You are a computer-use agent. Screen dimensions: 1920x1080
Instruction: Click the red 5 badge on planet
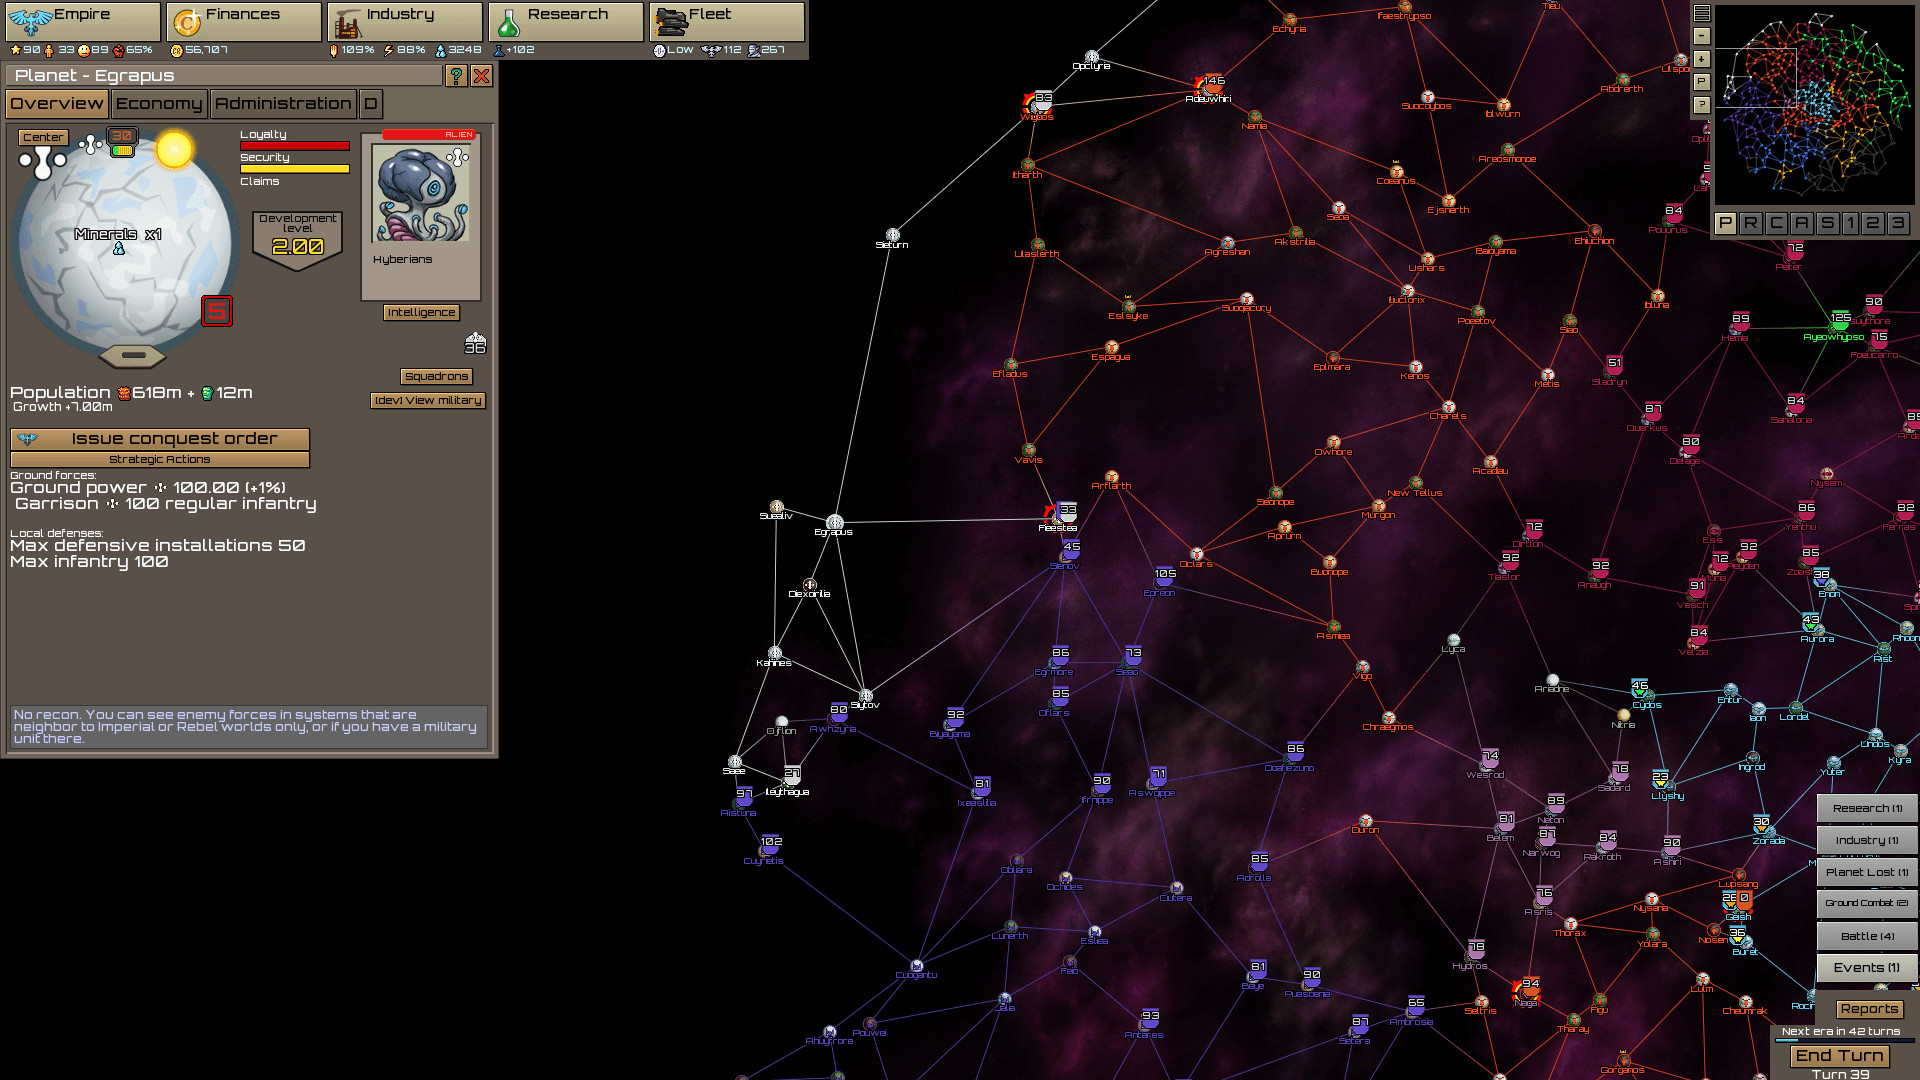pos(217,311)
